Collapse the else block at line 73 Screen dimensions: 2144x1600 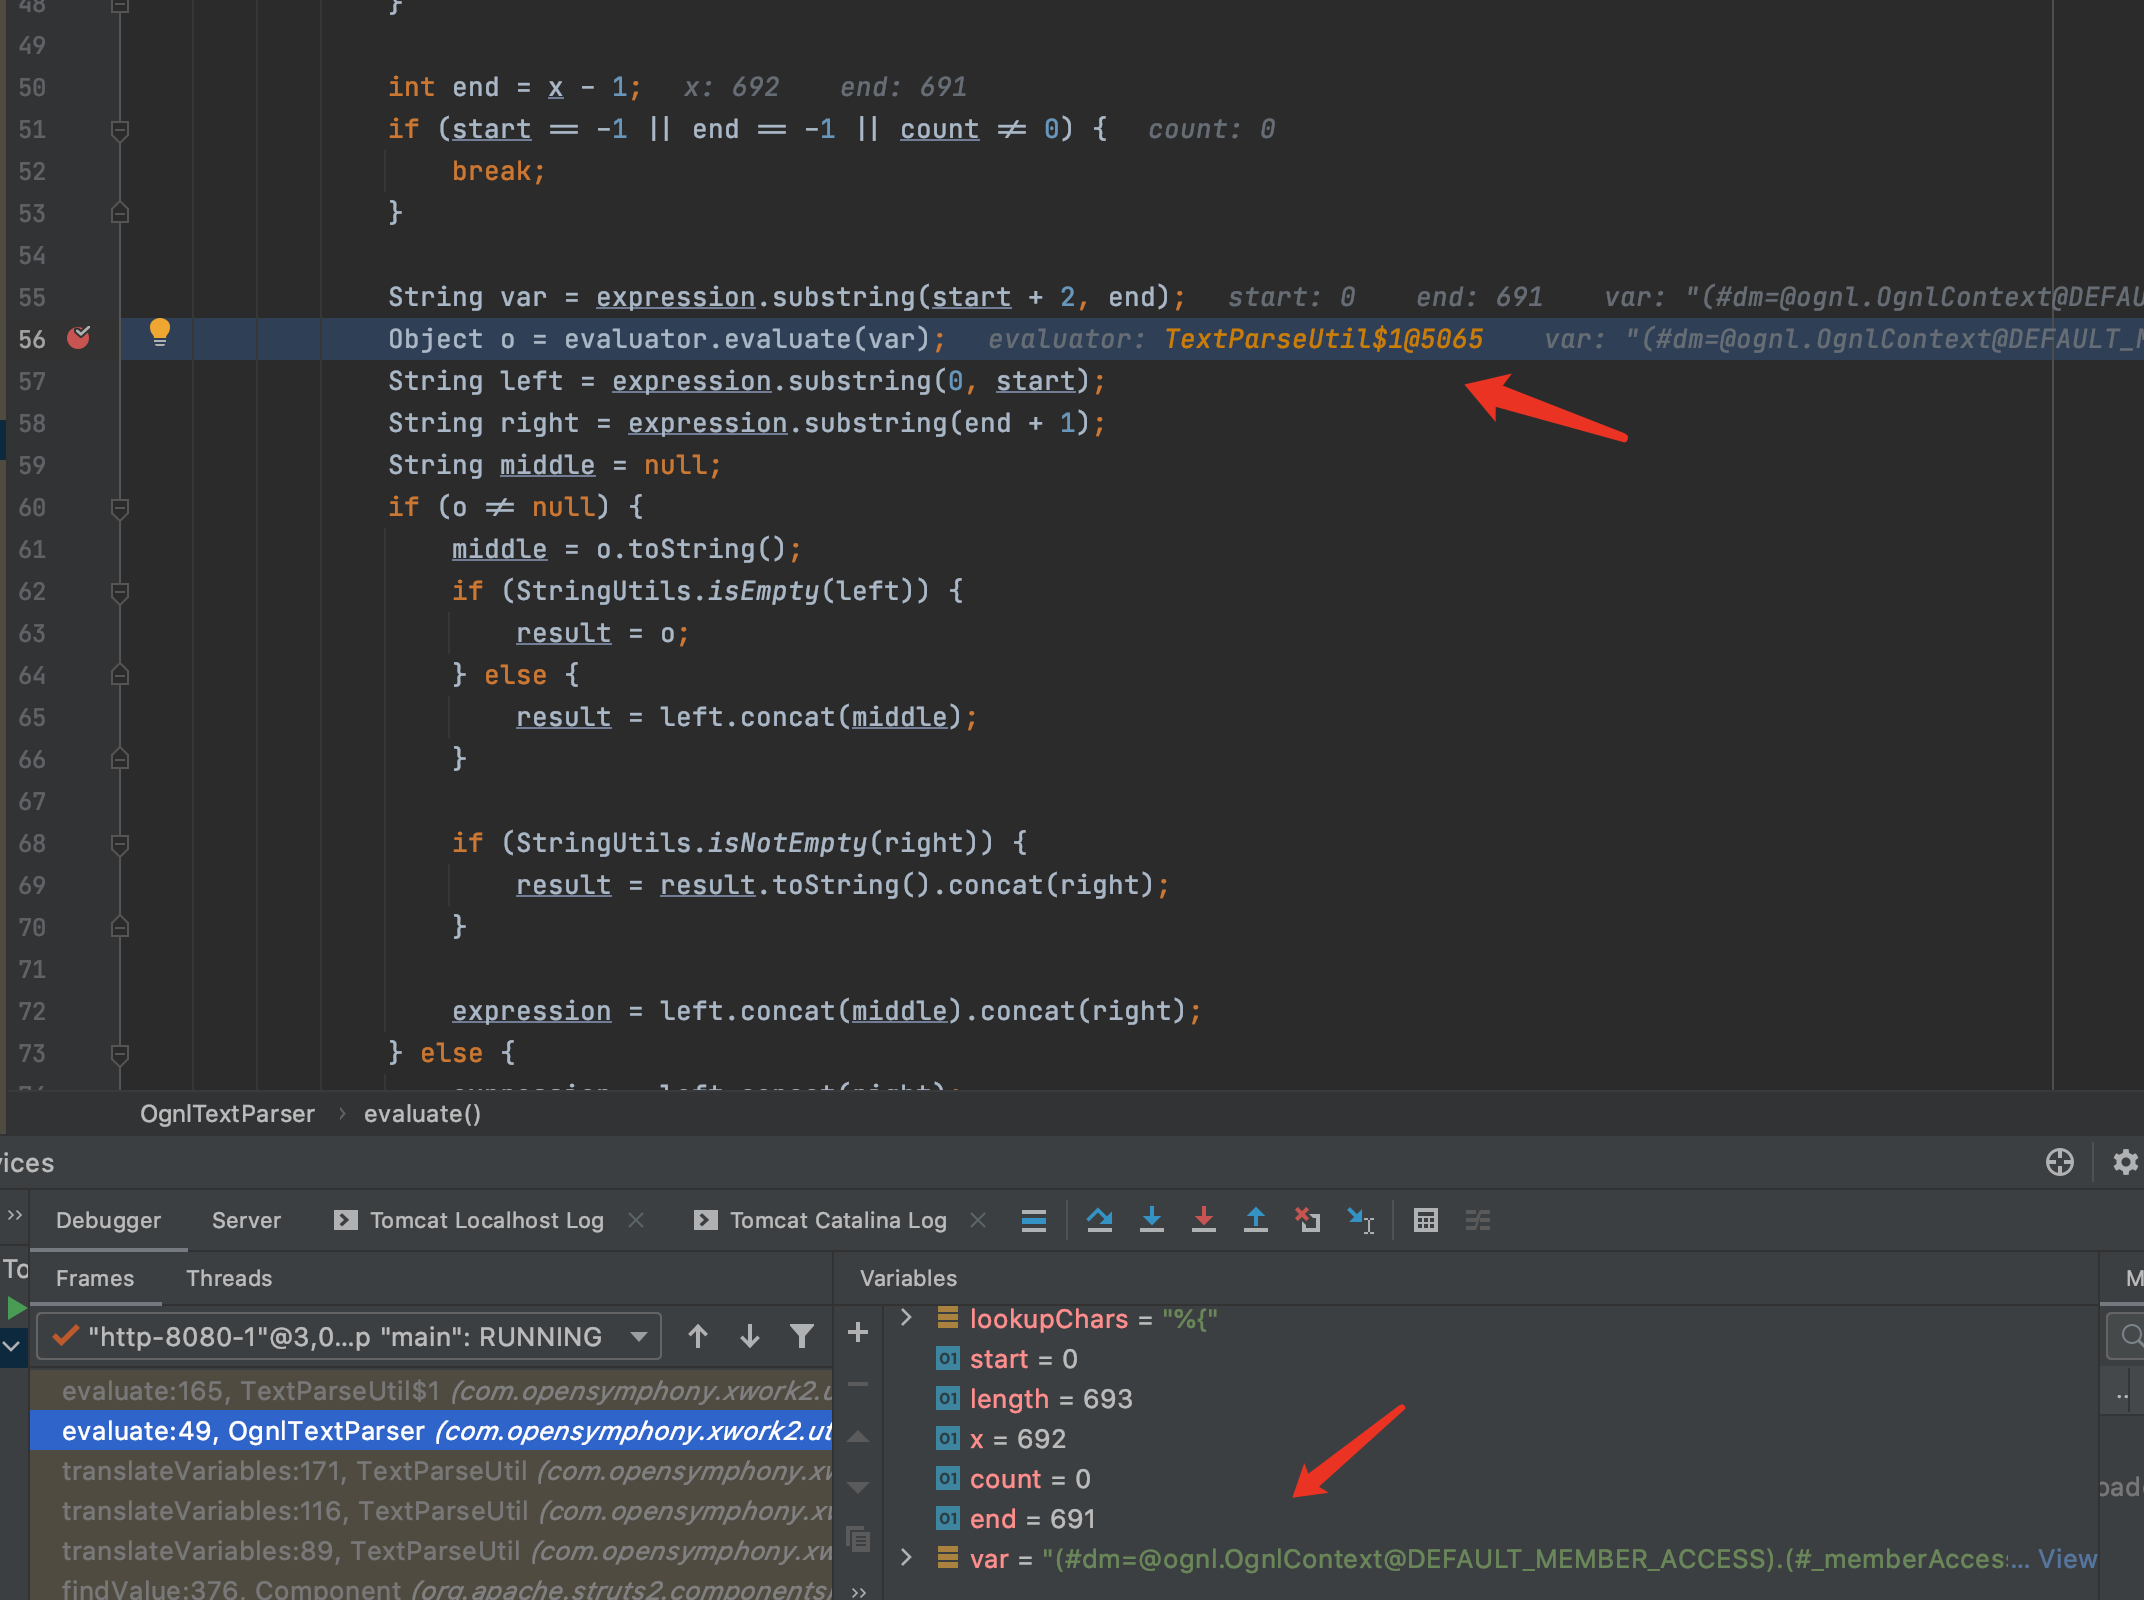click(120, 1054)
